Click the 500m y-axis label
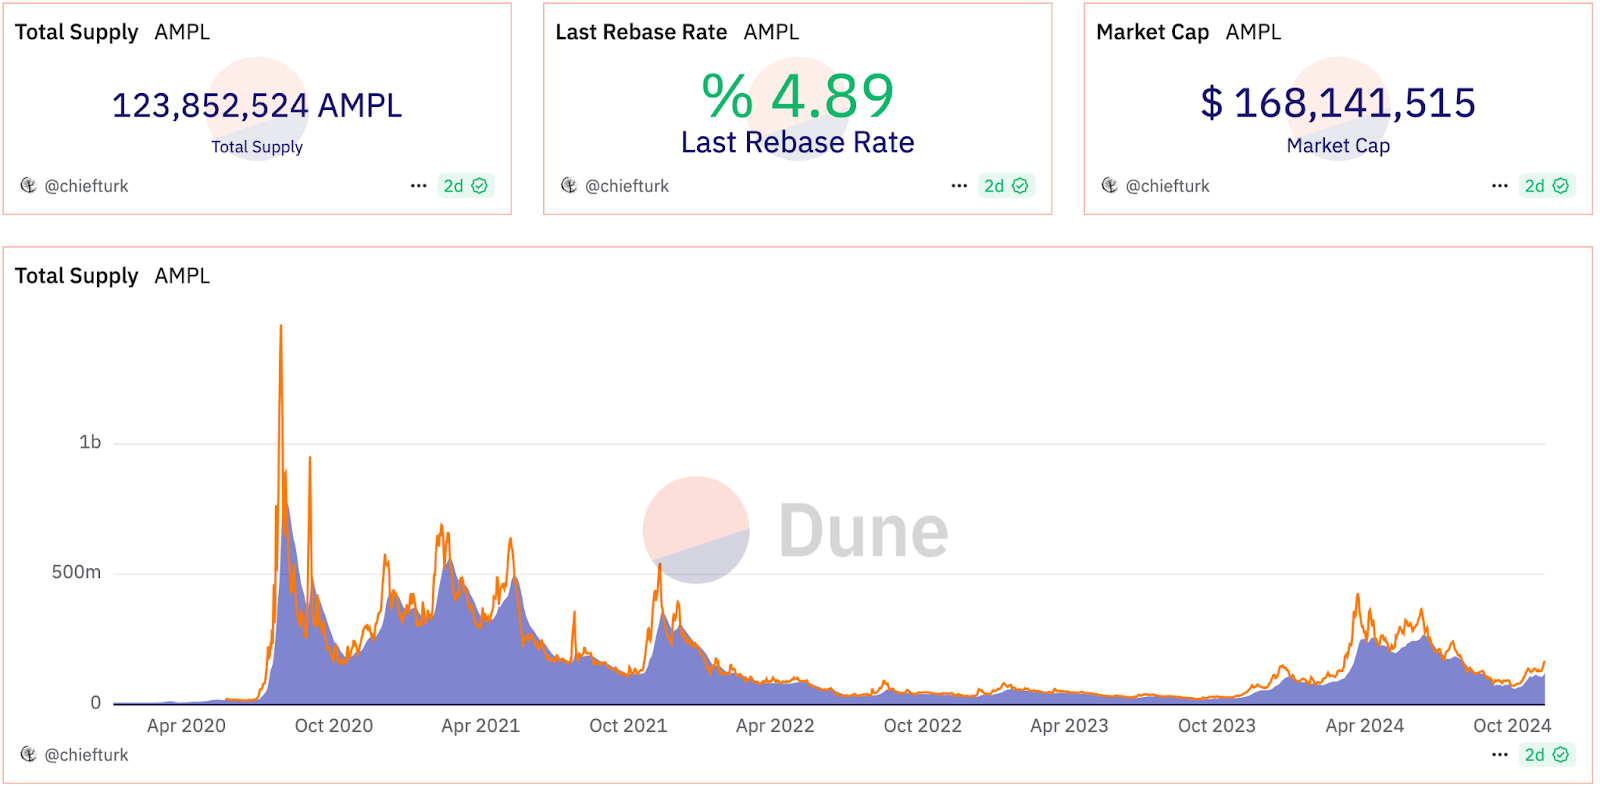 coord(76,572)
